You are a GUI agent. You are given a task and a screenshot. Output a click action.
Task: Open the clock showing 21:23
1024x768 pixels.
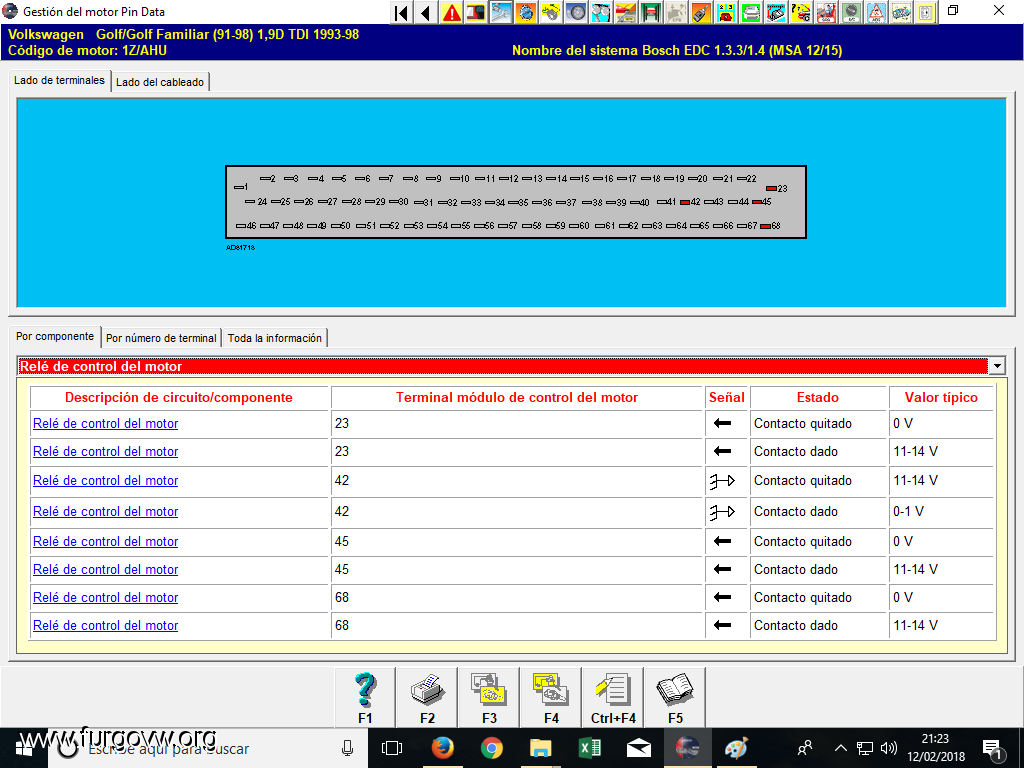pyautogui.click(x=935, y=748)
